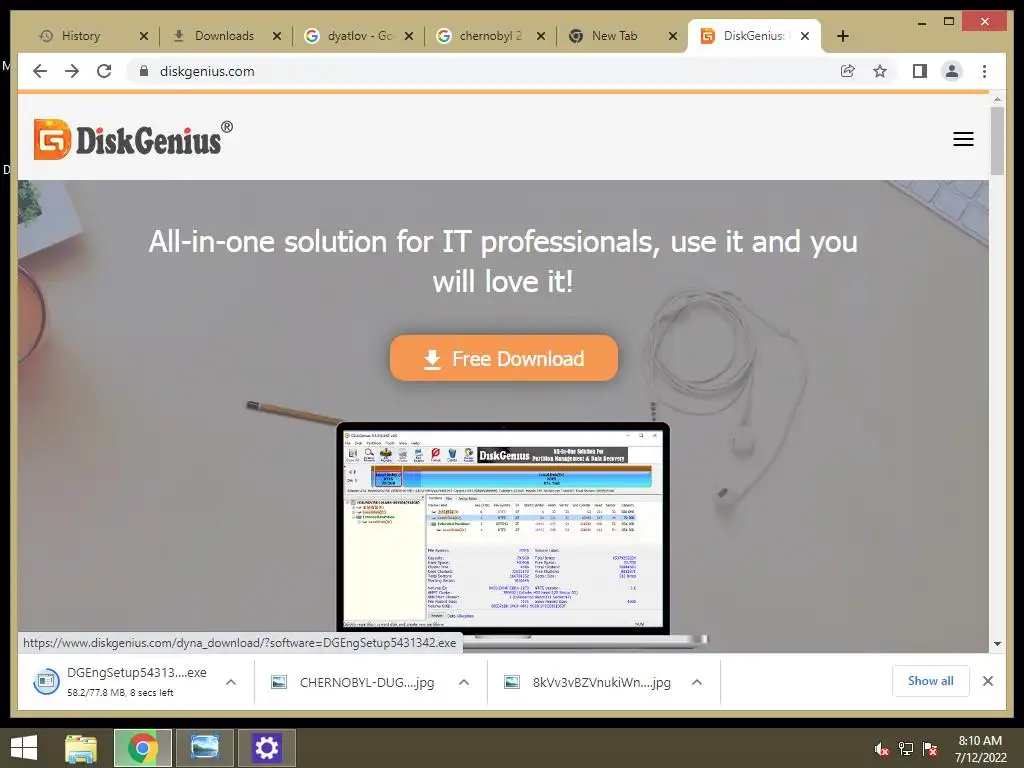This screenshot has width=1024, height=768.
Task: Click Chrome taskbar icon
Action: [x=142, y=748]
